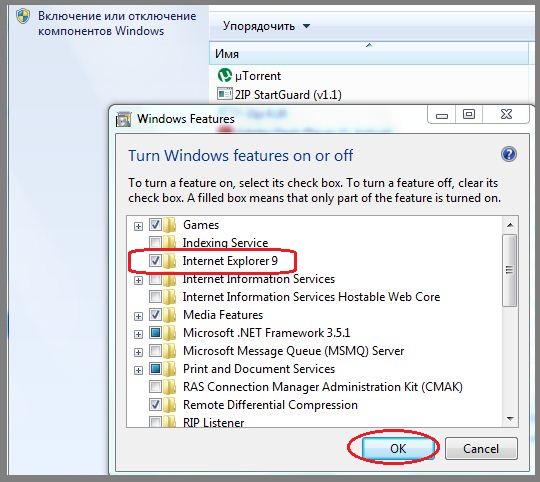
Task: Uncheck Remote Differential Compression checkbox
Action: (x=155, y=405)
